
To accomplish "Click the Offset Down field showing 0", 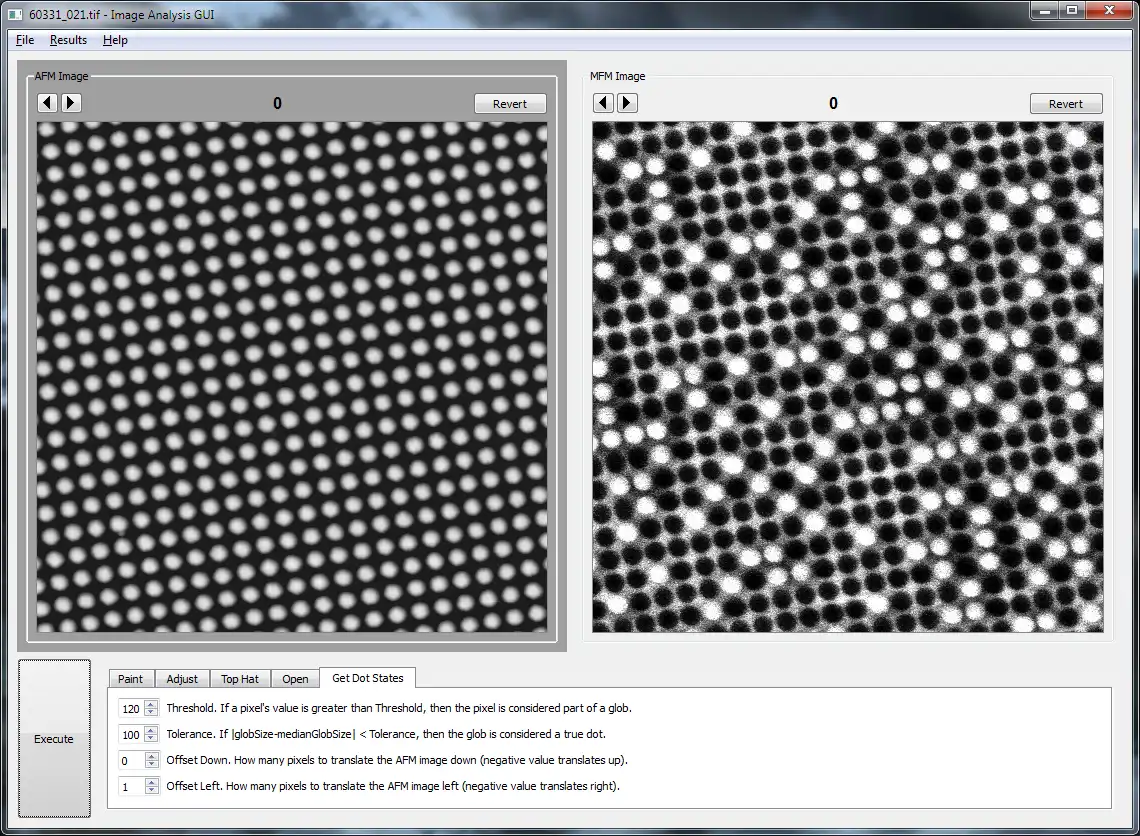I will click(x=131, y=761).
